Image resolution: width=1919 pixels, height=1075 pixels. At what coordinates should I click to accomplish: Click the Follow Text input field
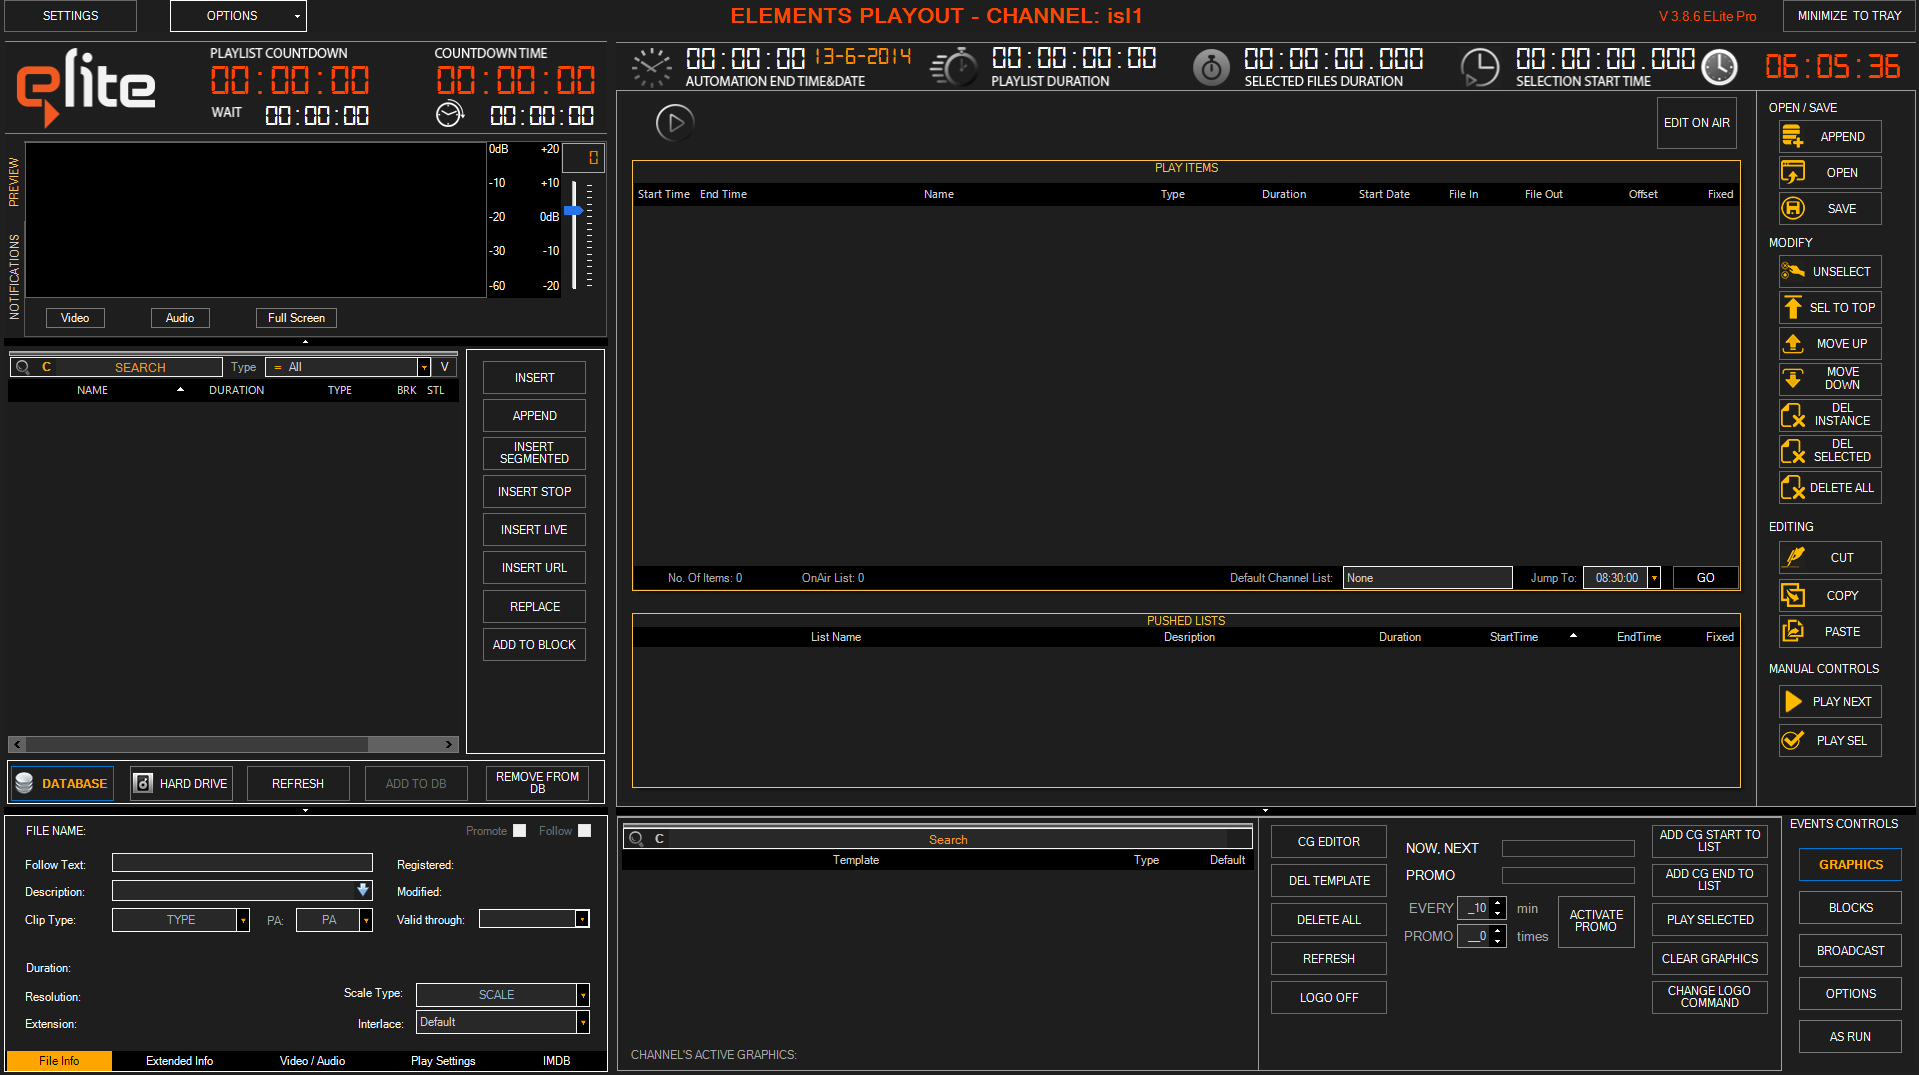pos(242,863)
